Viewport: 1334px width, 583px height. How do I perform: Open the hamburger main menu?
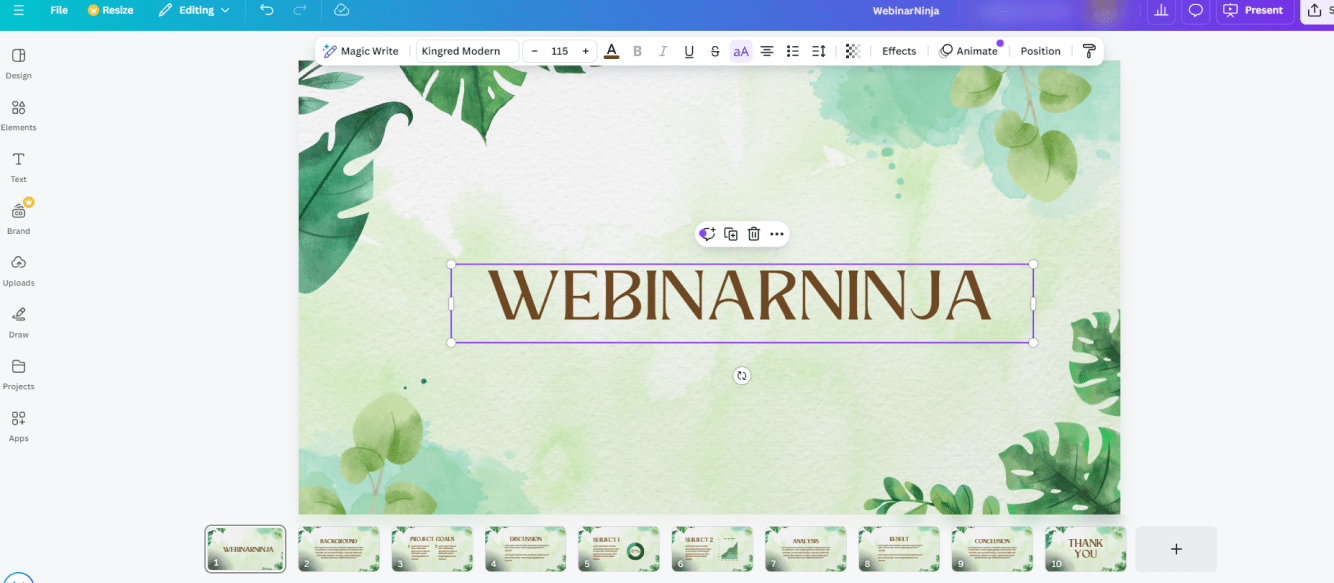click(x=18, y=10)
